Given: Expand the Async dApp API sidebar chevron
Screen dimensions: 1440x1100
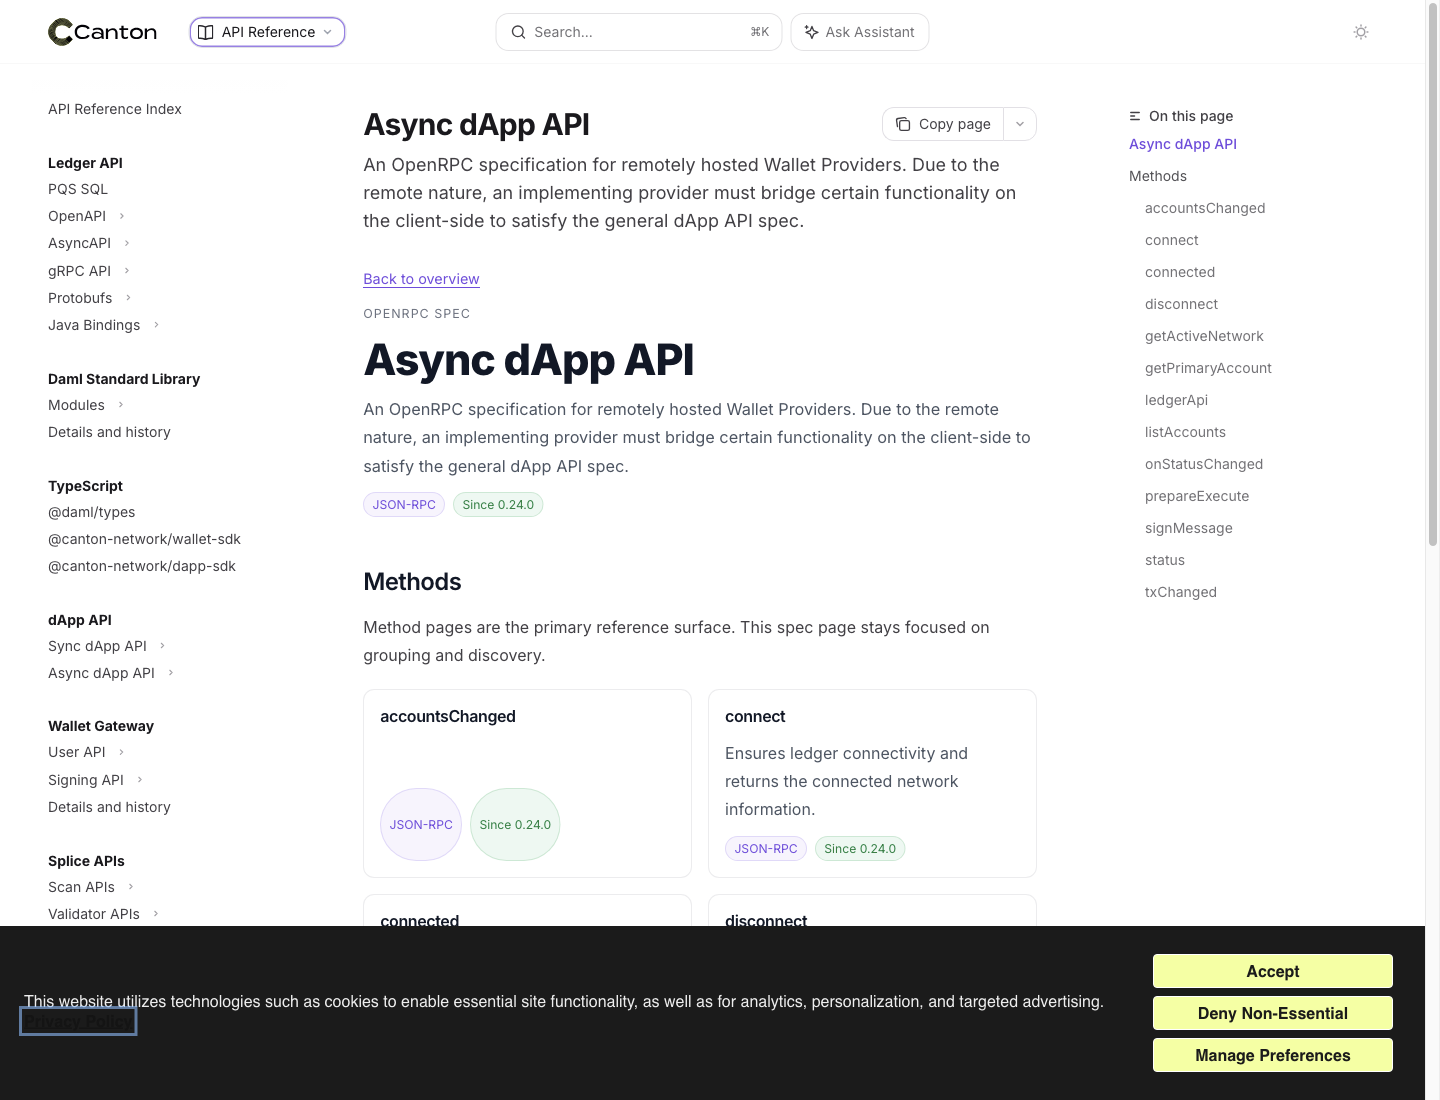Looking at the screenshot, I should (x=171, y=673).
